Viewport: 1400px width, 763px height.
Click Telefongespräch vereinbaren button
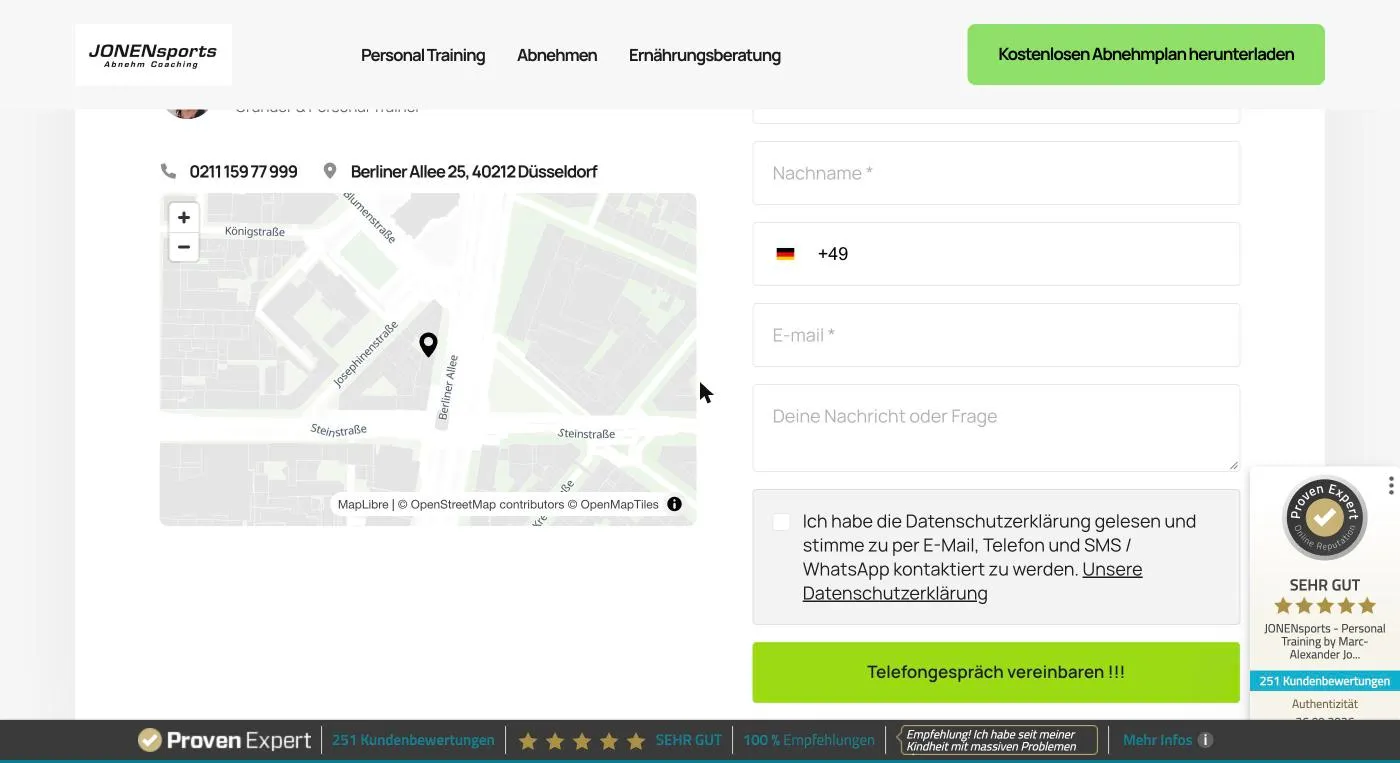[x=996, y=672]
